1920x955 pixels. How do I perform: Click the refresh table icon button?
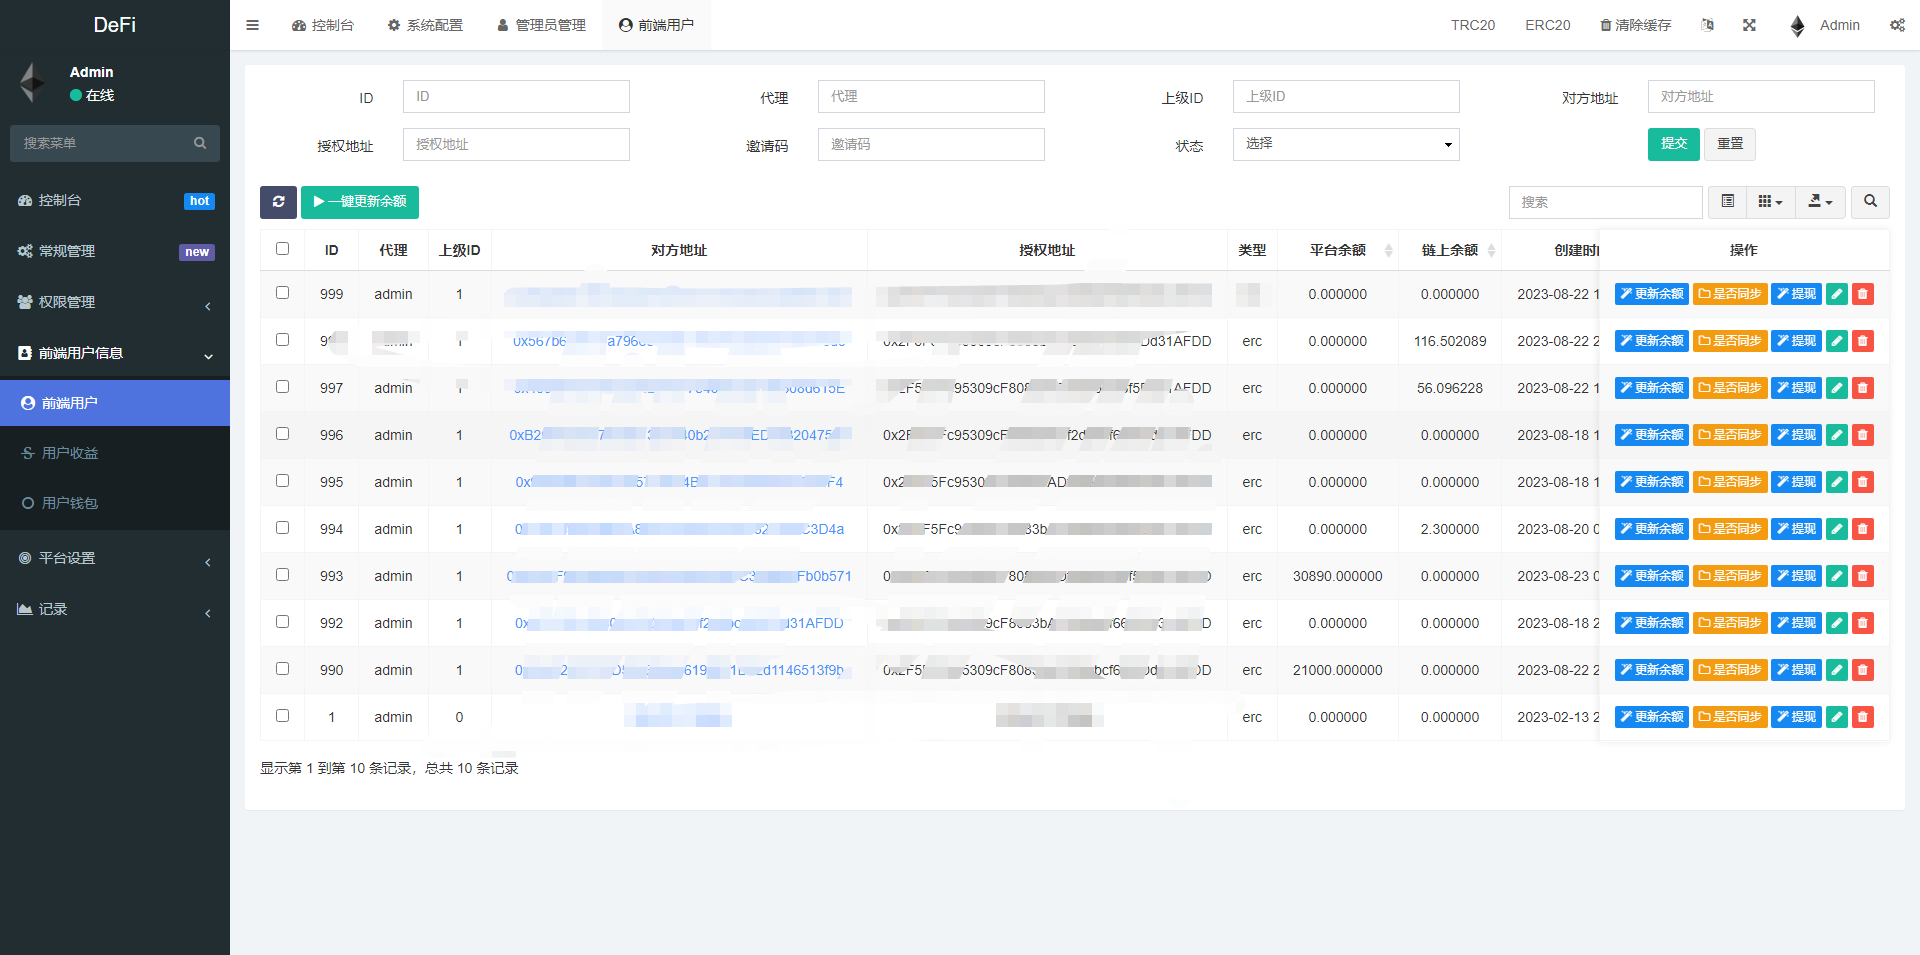point(278,202)
